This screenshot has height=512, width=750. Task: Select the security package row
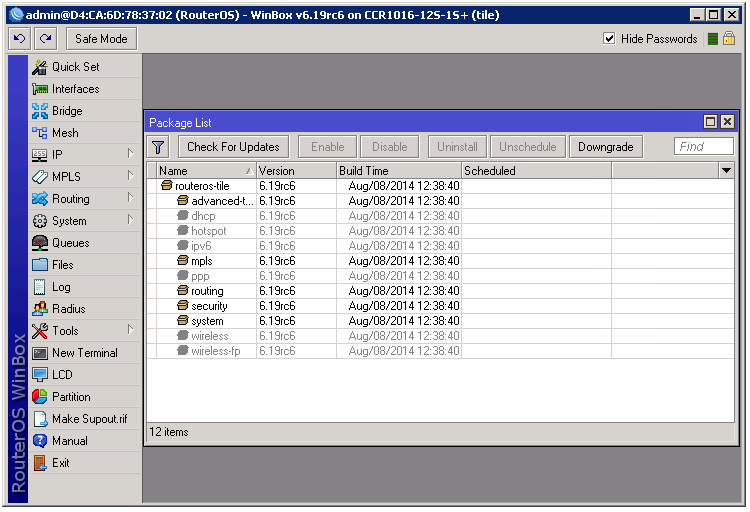[441, 306]
